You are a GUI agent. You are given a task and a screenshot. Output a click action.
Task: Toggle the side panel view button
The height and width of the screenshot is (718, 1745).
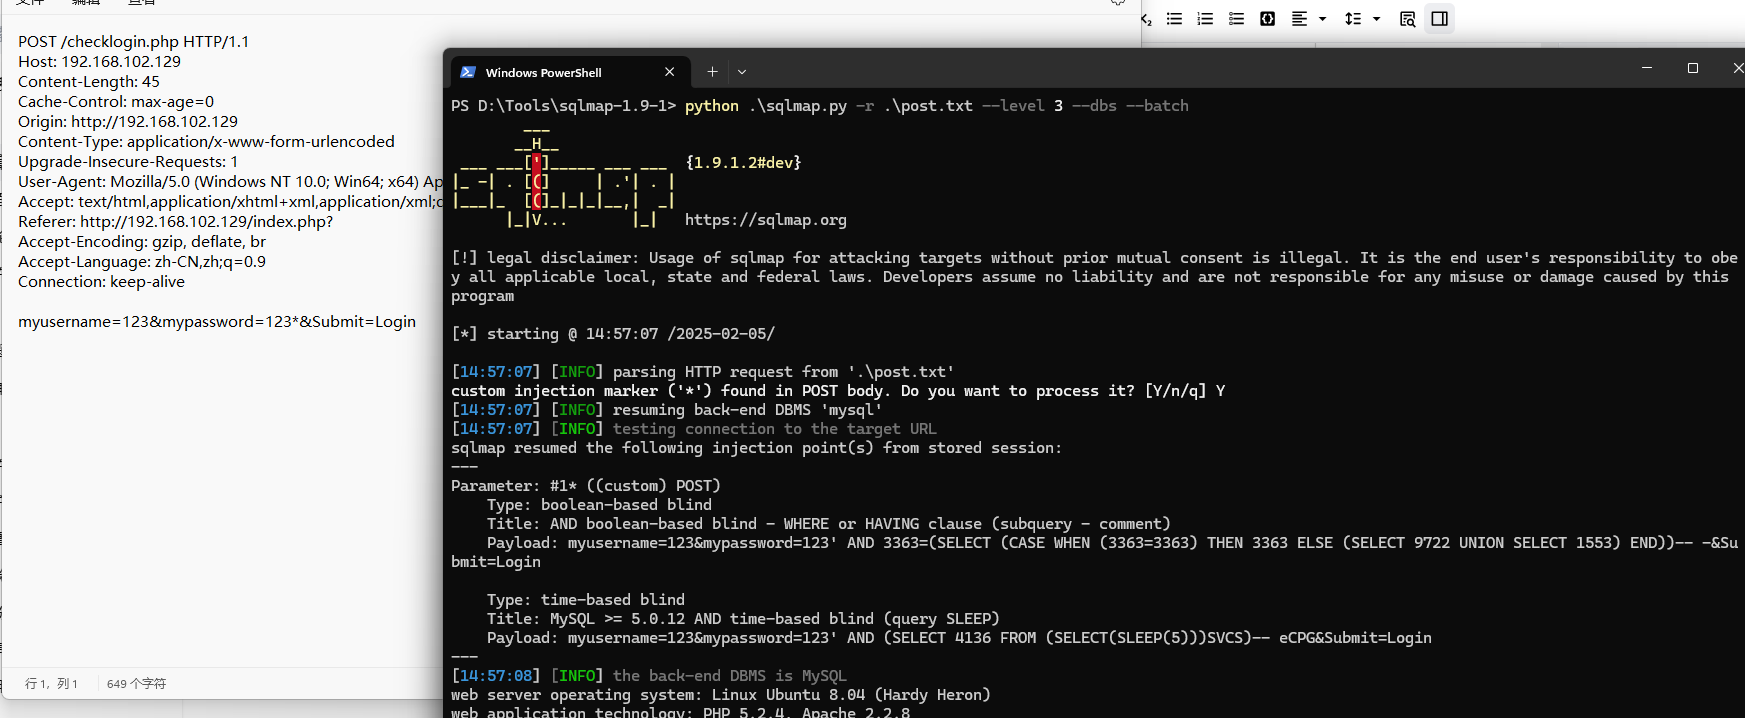tap(1439, 19)
